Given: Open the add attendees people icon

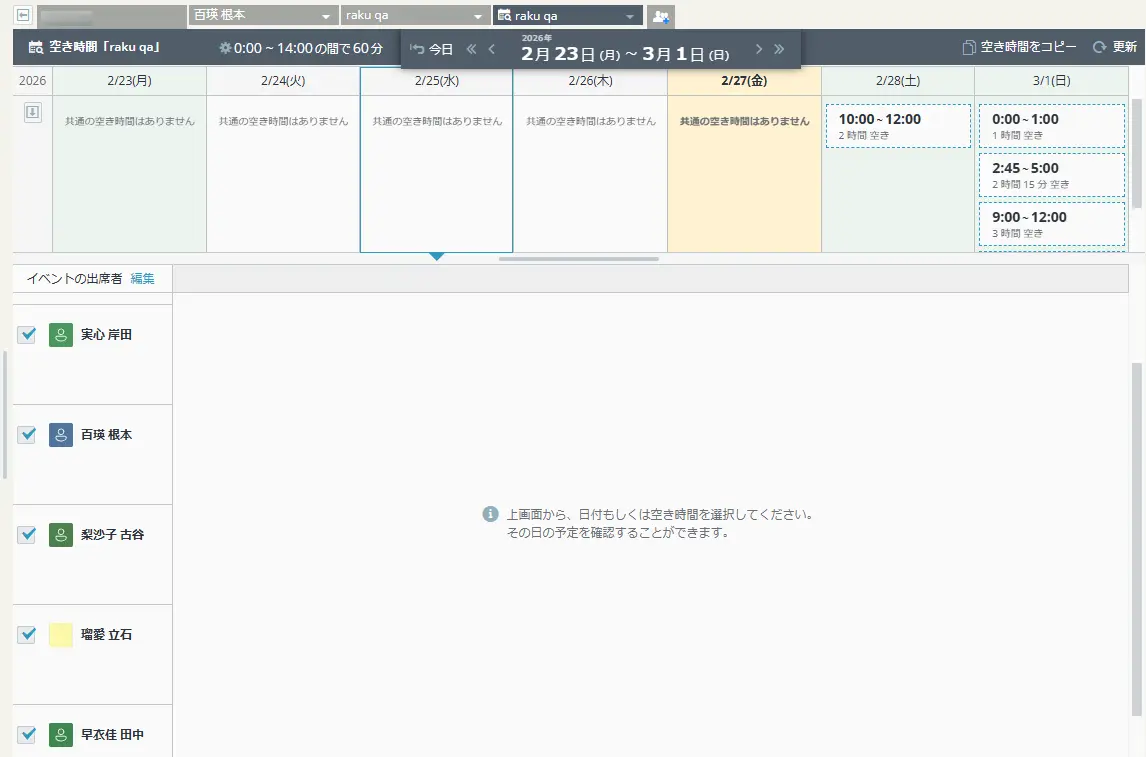Looking at the screenshot, I should point(661,16).
